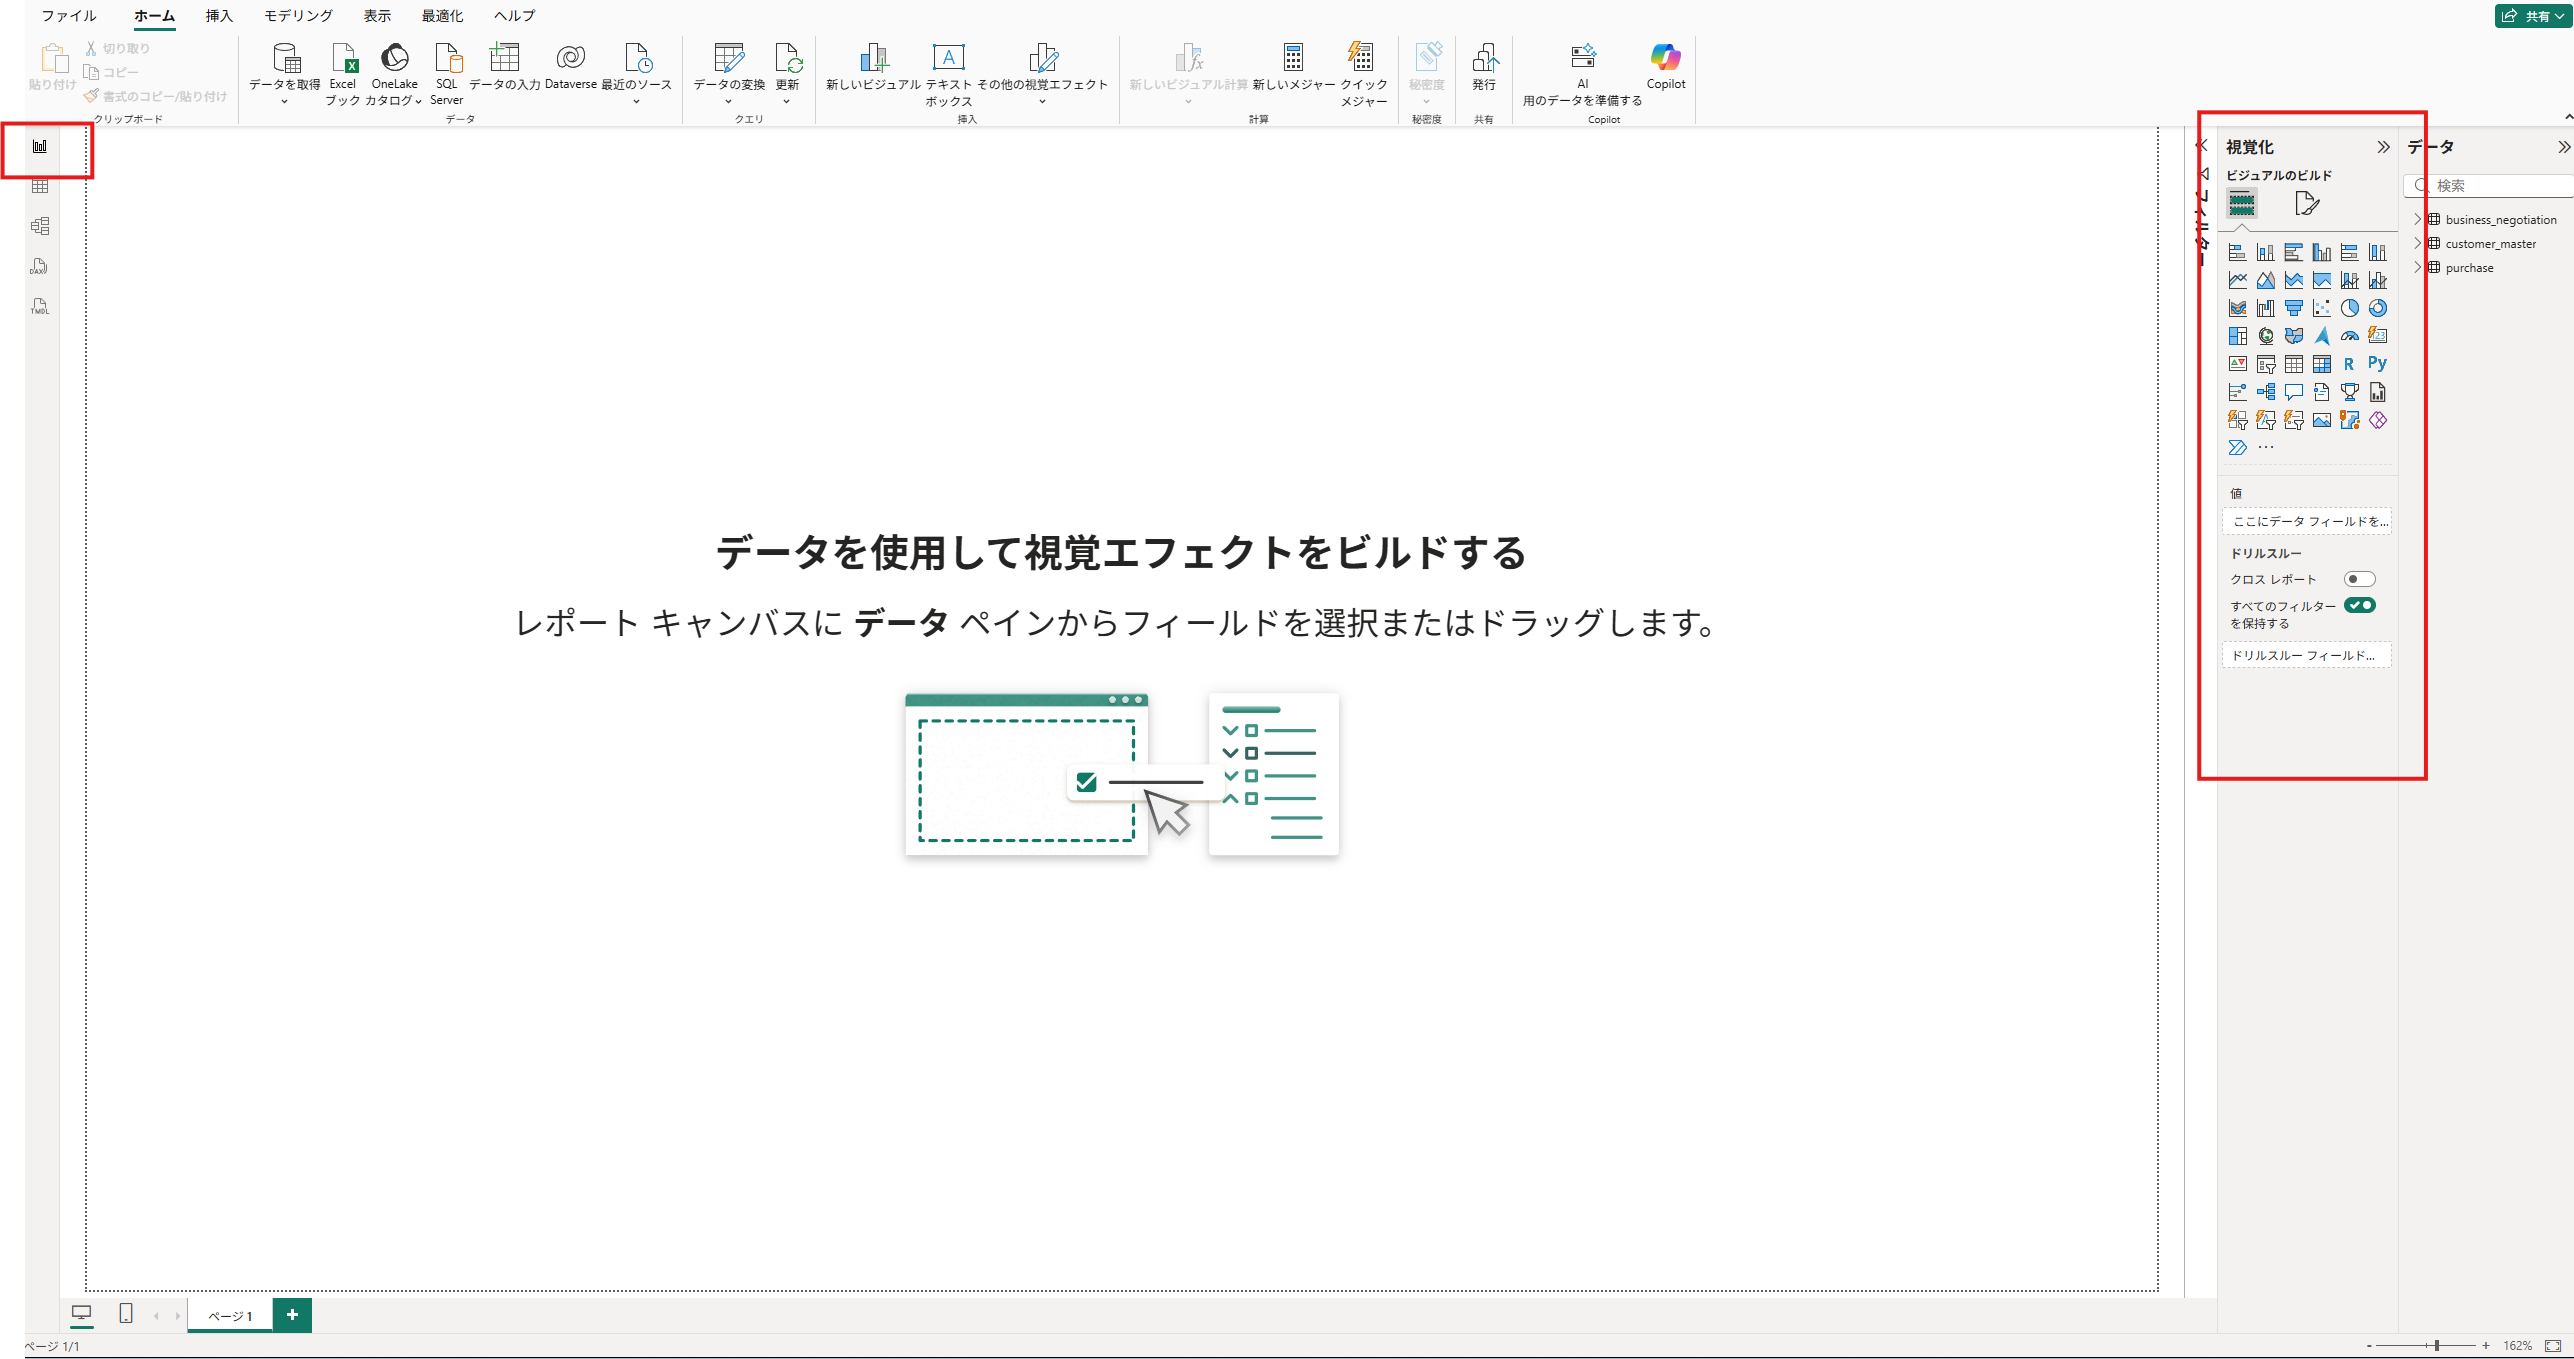This screenshot has width=2574, height=1359.
Task: Switch to mobile layout view
Action: [x=125, y=1314]
